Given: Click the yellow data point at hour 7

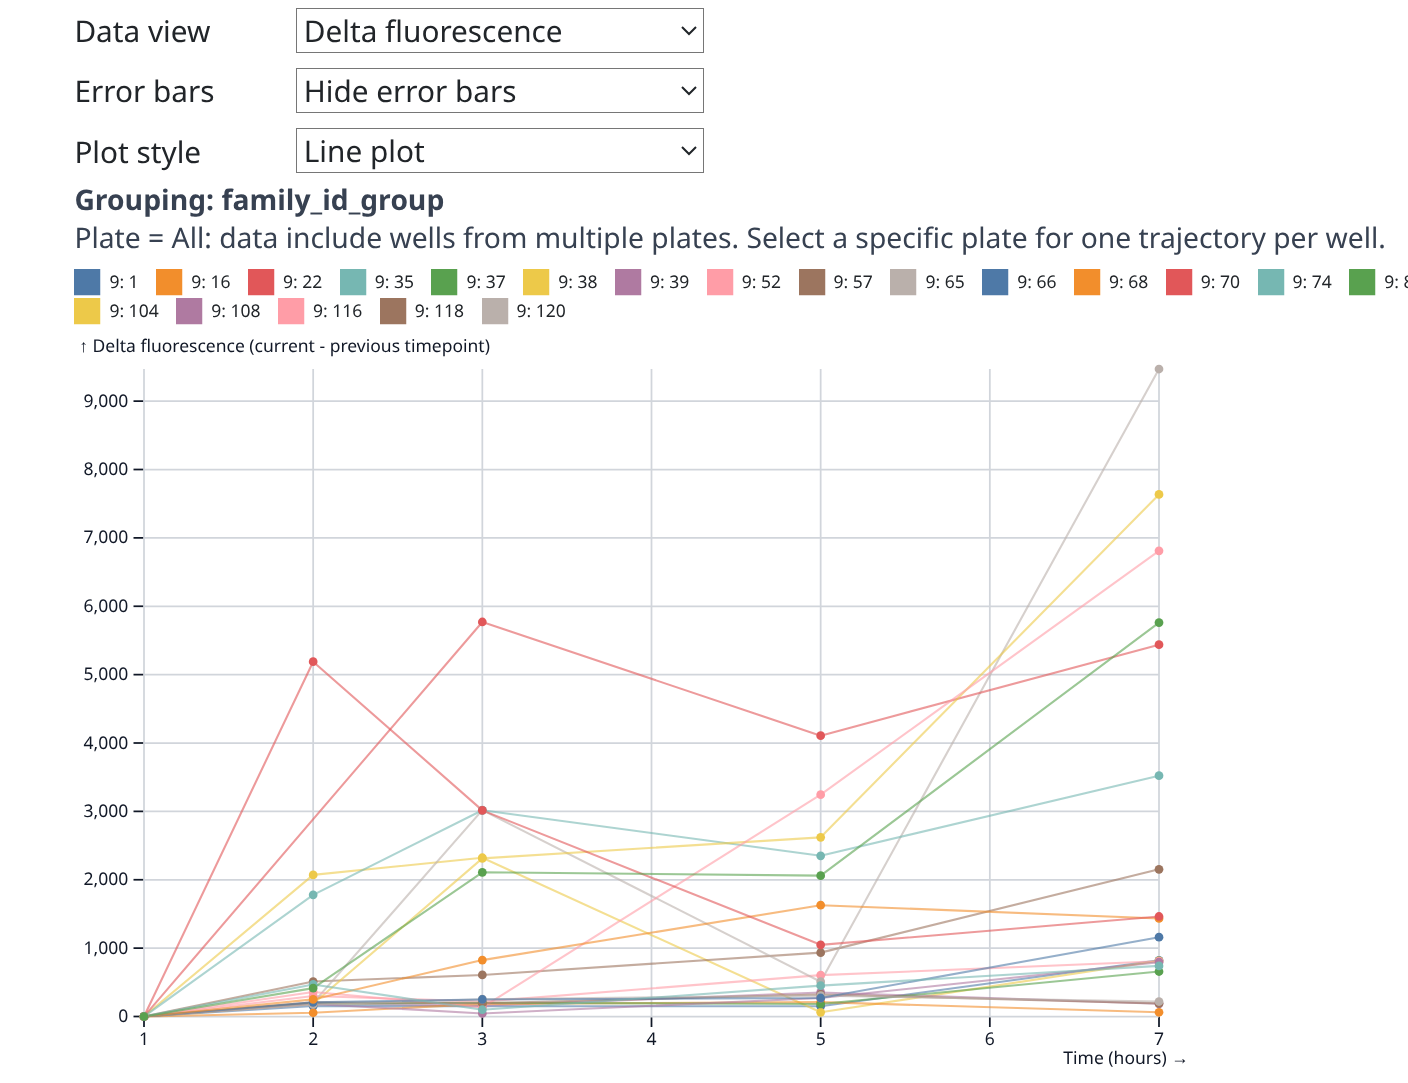Looking at the screenshot, I should coord(1159,494).
